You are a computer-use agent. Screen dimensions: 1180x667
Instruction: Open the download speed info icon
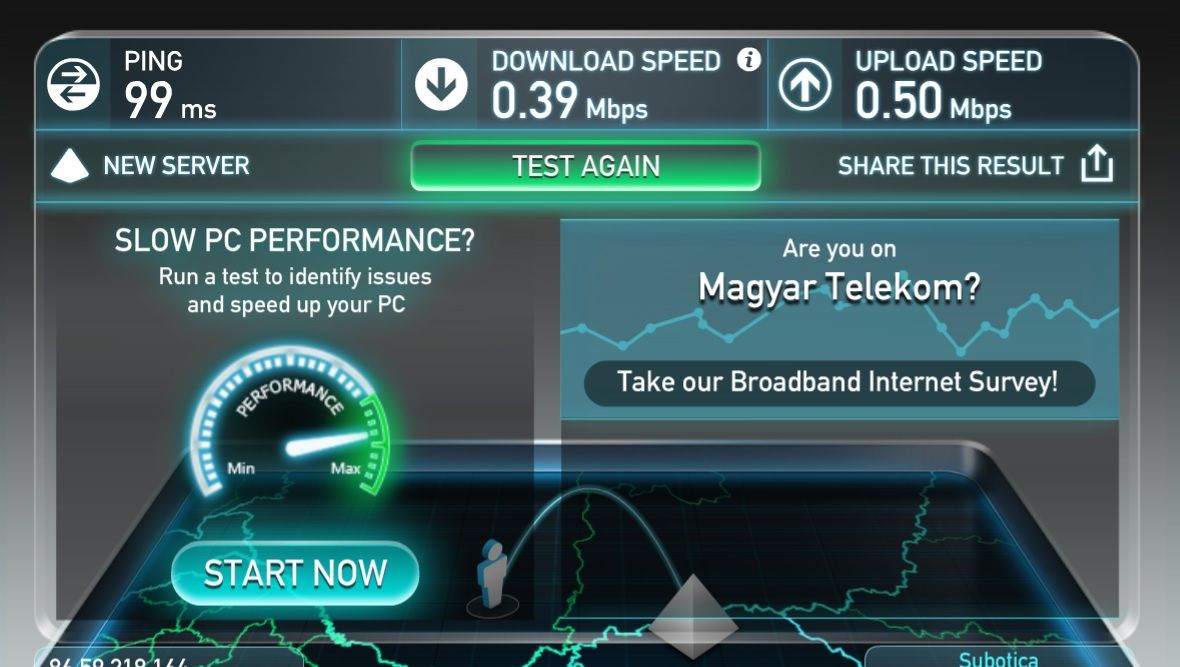(x=749, y=59)
